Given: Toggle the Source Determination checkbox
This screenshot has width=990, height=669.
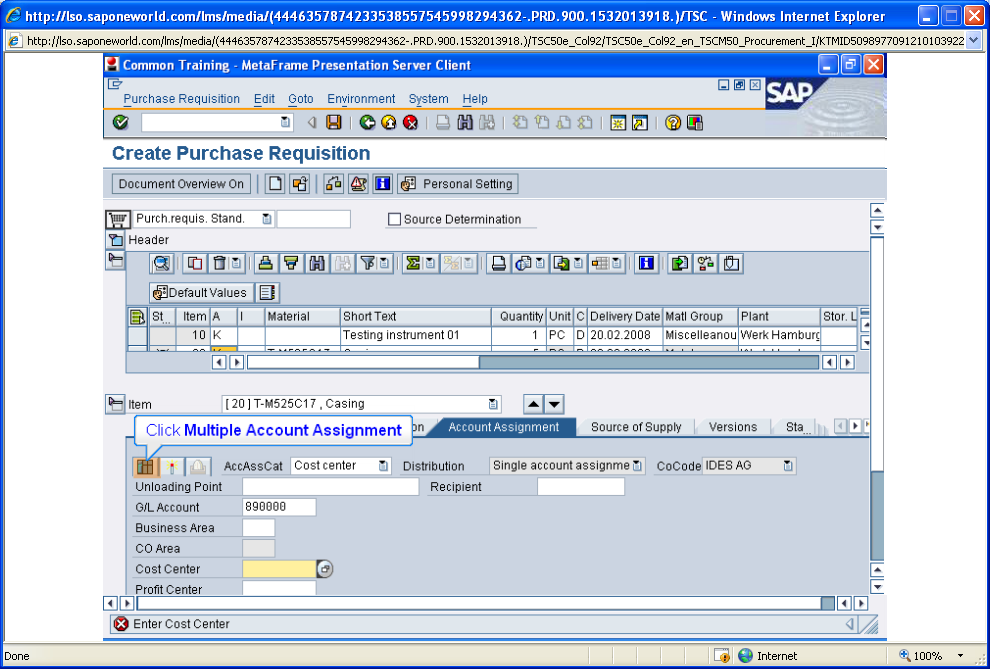Looking at the screenshot, I should point(395,219).
